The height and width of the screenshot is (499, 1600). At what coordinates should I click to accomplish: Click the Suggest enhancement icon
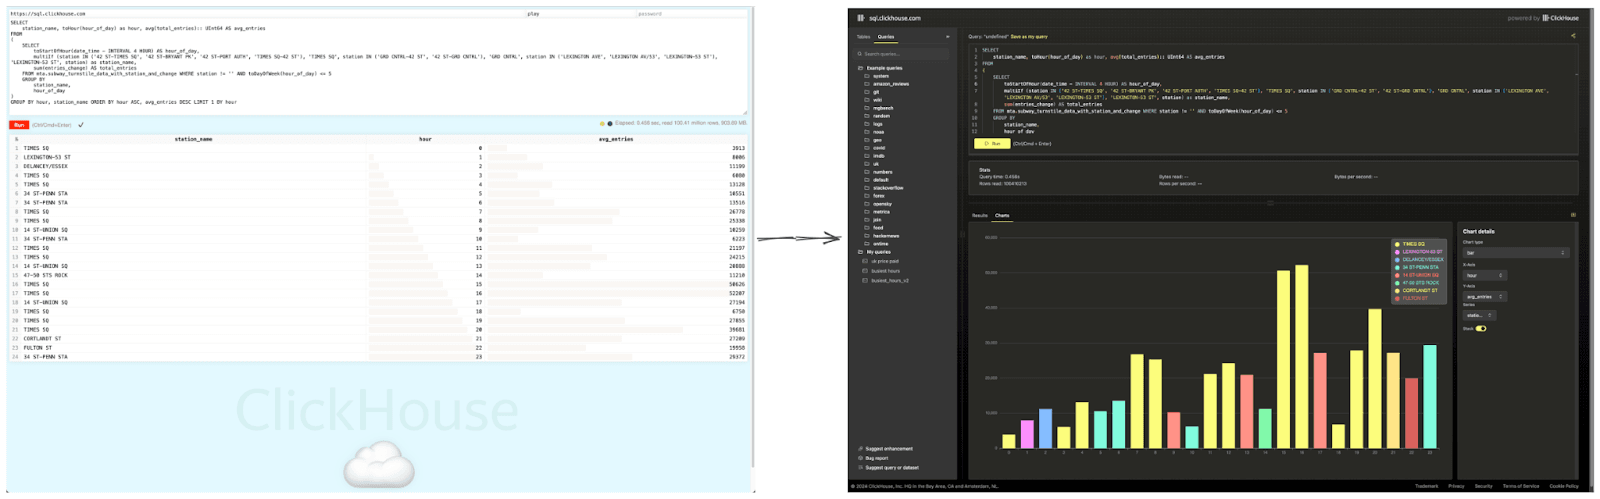click(860, 449)
